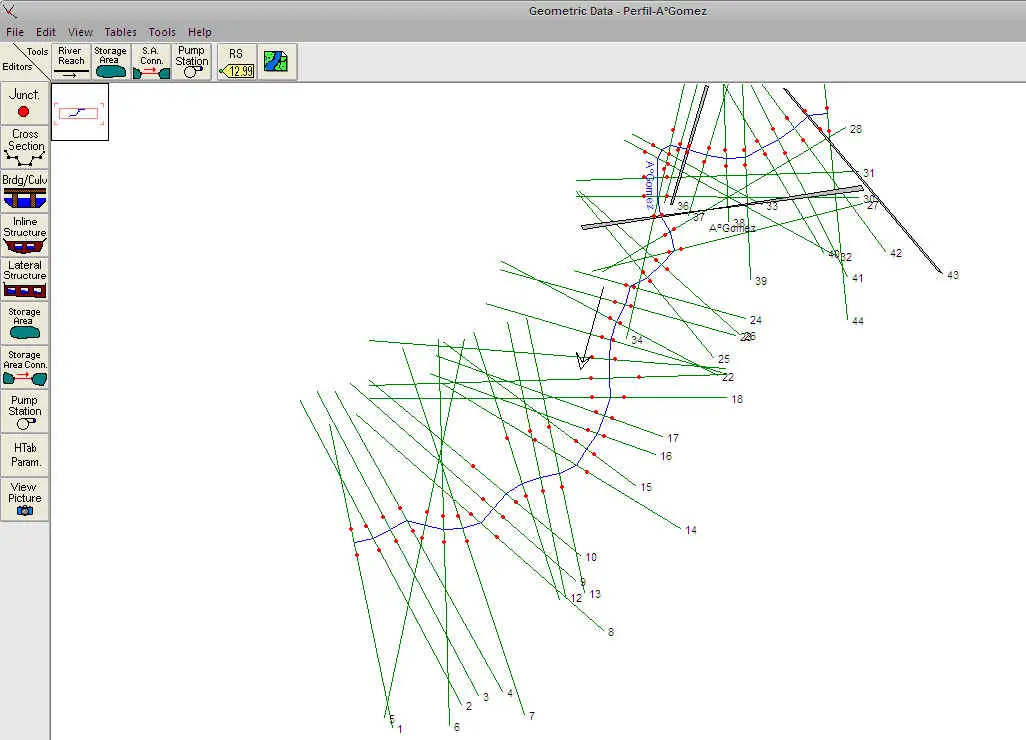Open the HTab Param. editor

[24, 455]
